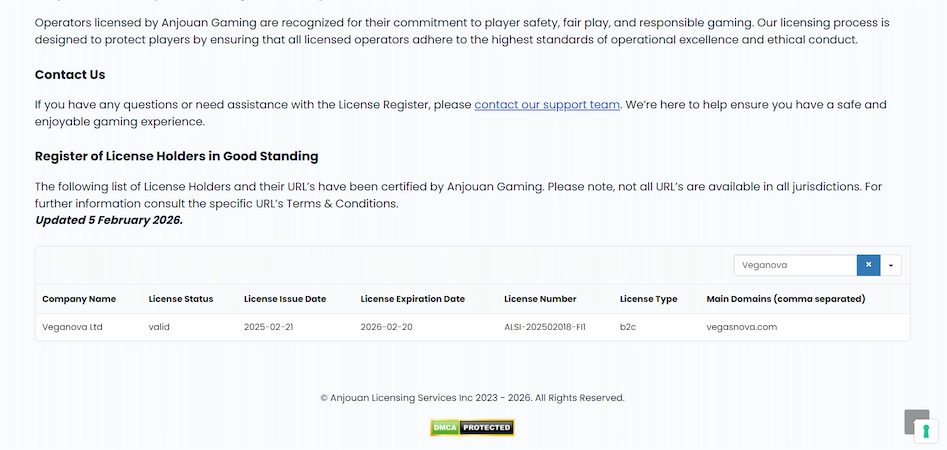Sort by License Expiration Date column
This screenshot has width=947, height=450.
[x=412, y=299]
